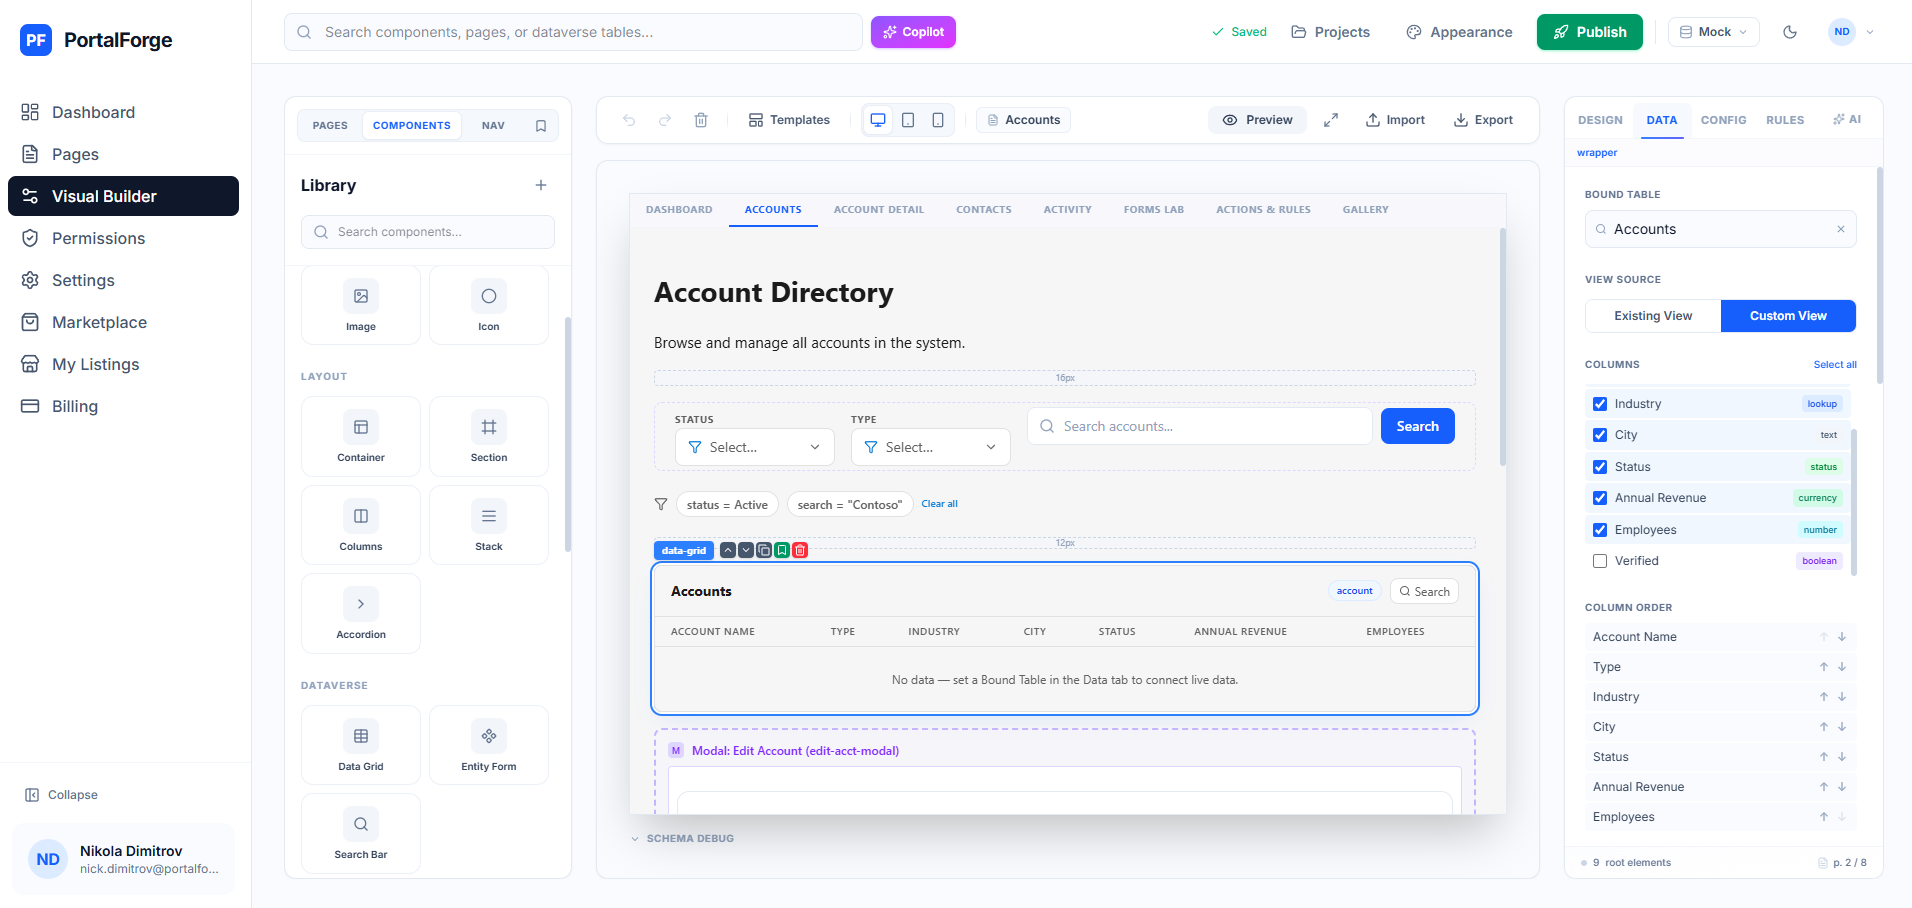Screen dimensions: 1912x908
Task: Open the Status Select dropdown
Action: click(x=754, y=447)
